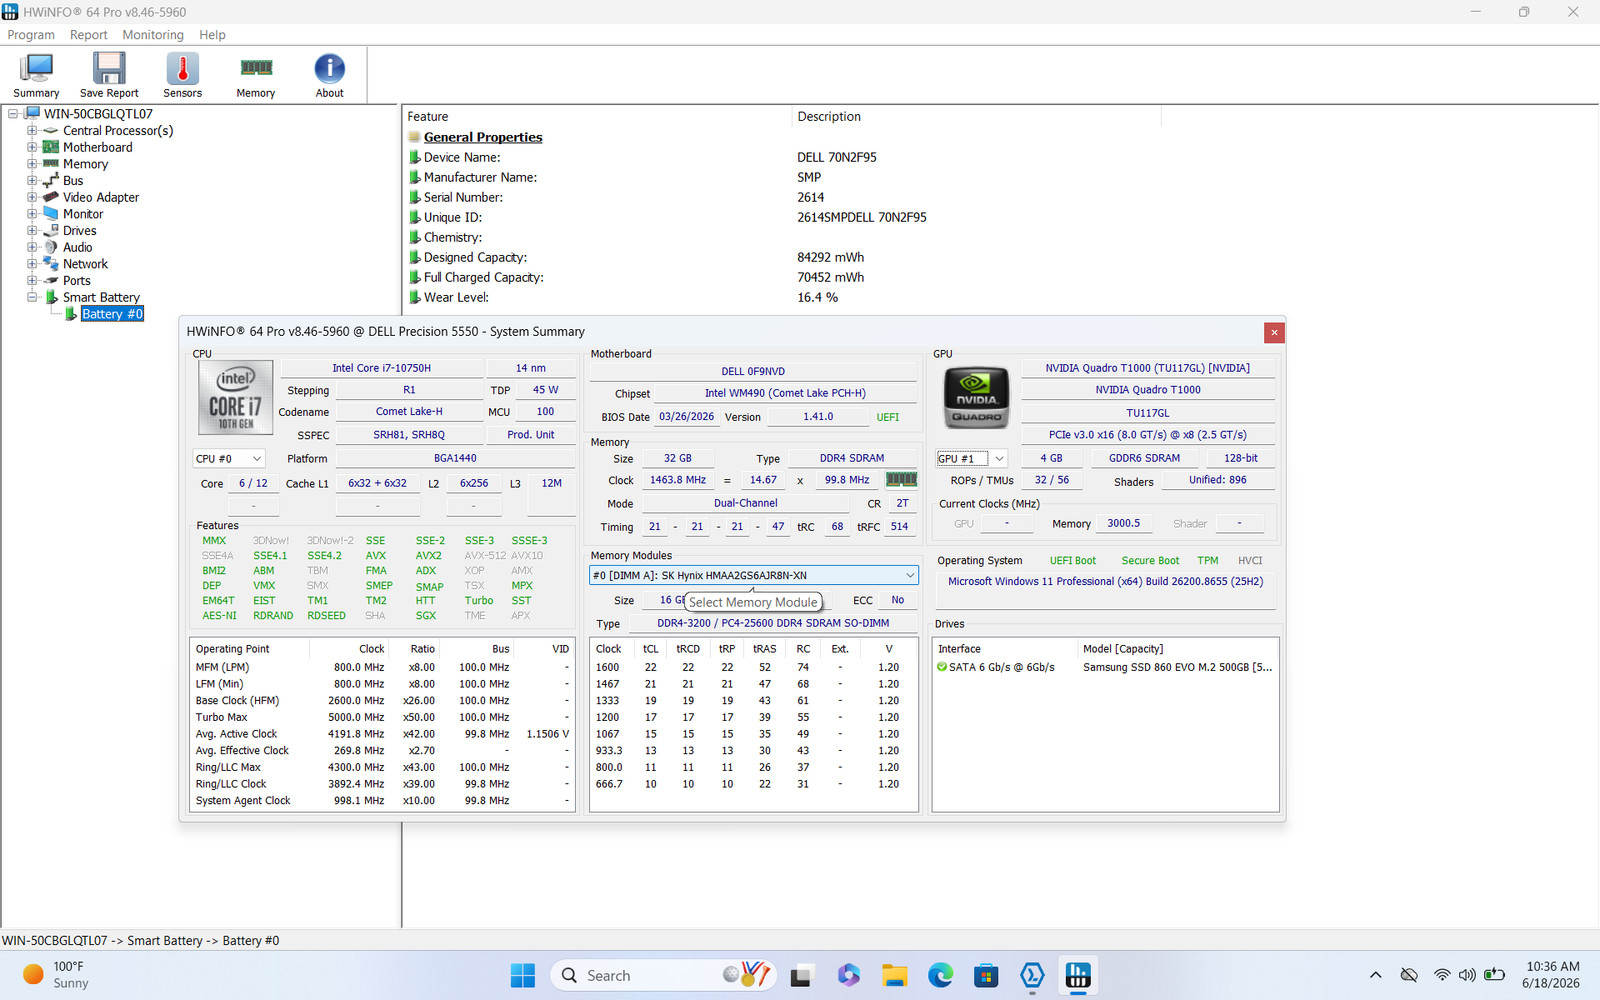Click the BIOS Date 03/26/2026 field
This screenshot has height=1000, width=1600.
(686, 417)
